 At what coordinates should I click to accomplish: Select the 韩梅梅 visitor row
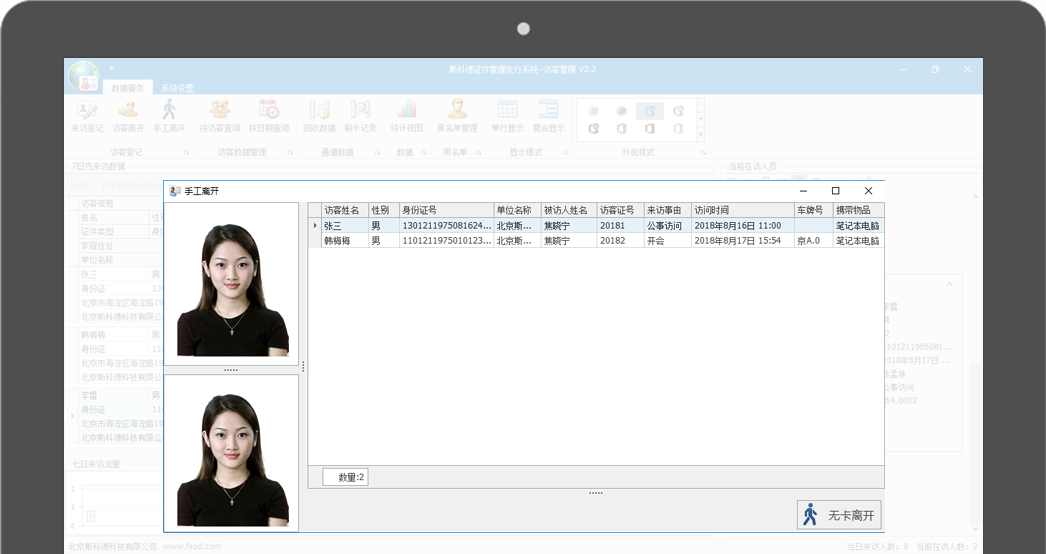(596, 240)
